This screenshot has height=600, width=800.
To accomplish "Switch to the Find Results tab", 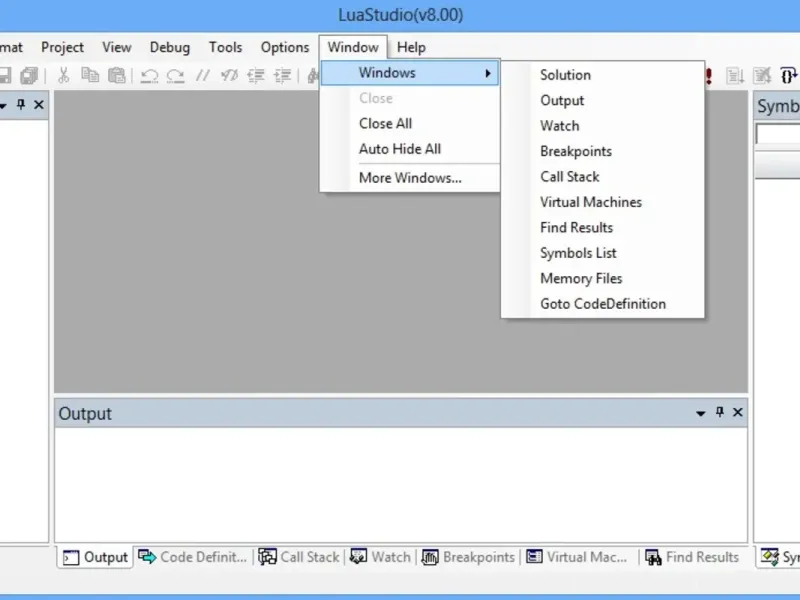I will click(692, 557).
